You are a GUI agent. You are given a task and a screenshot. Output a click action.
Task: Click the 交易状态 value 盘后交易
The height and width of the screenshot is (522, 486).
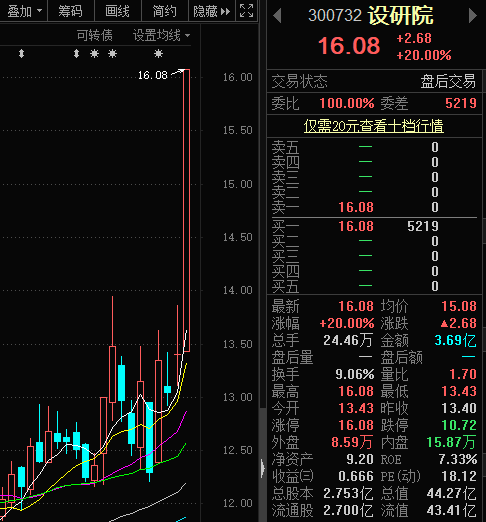tap(448, 81)
